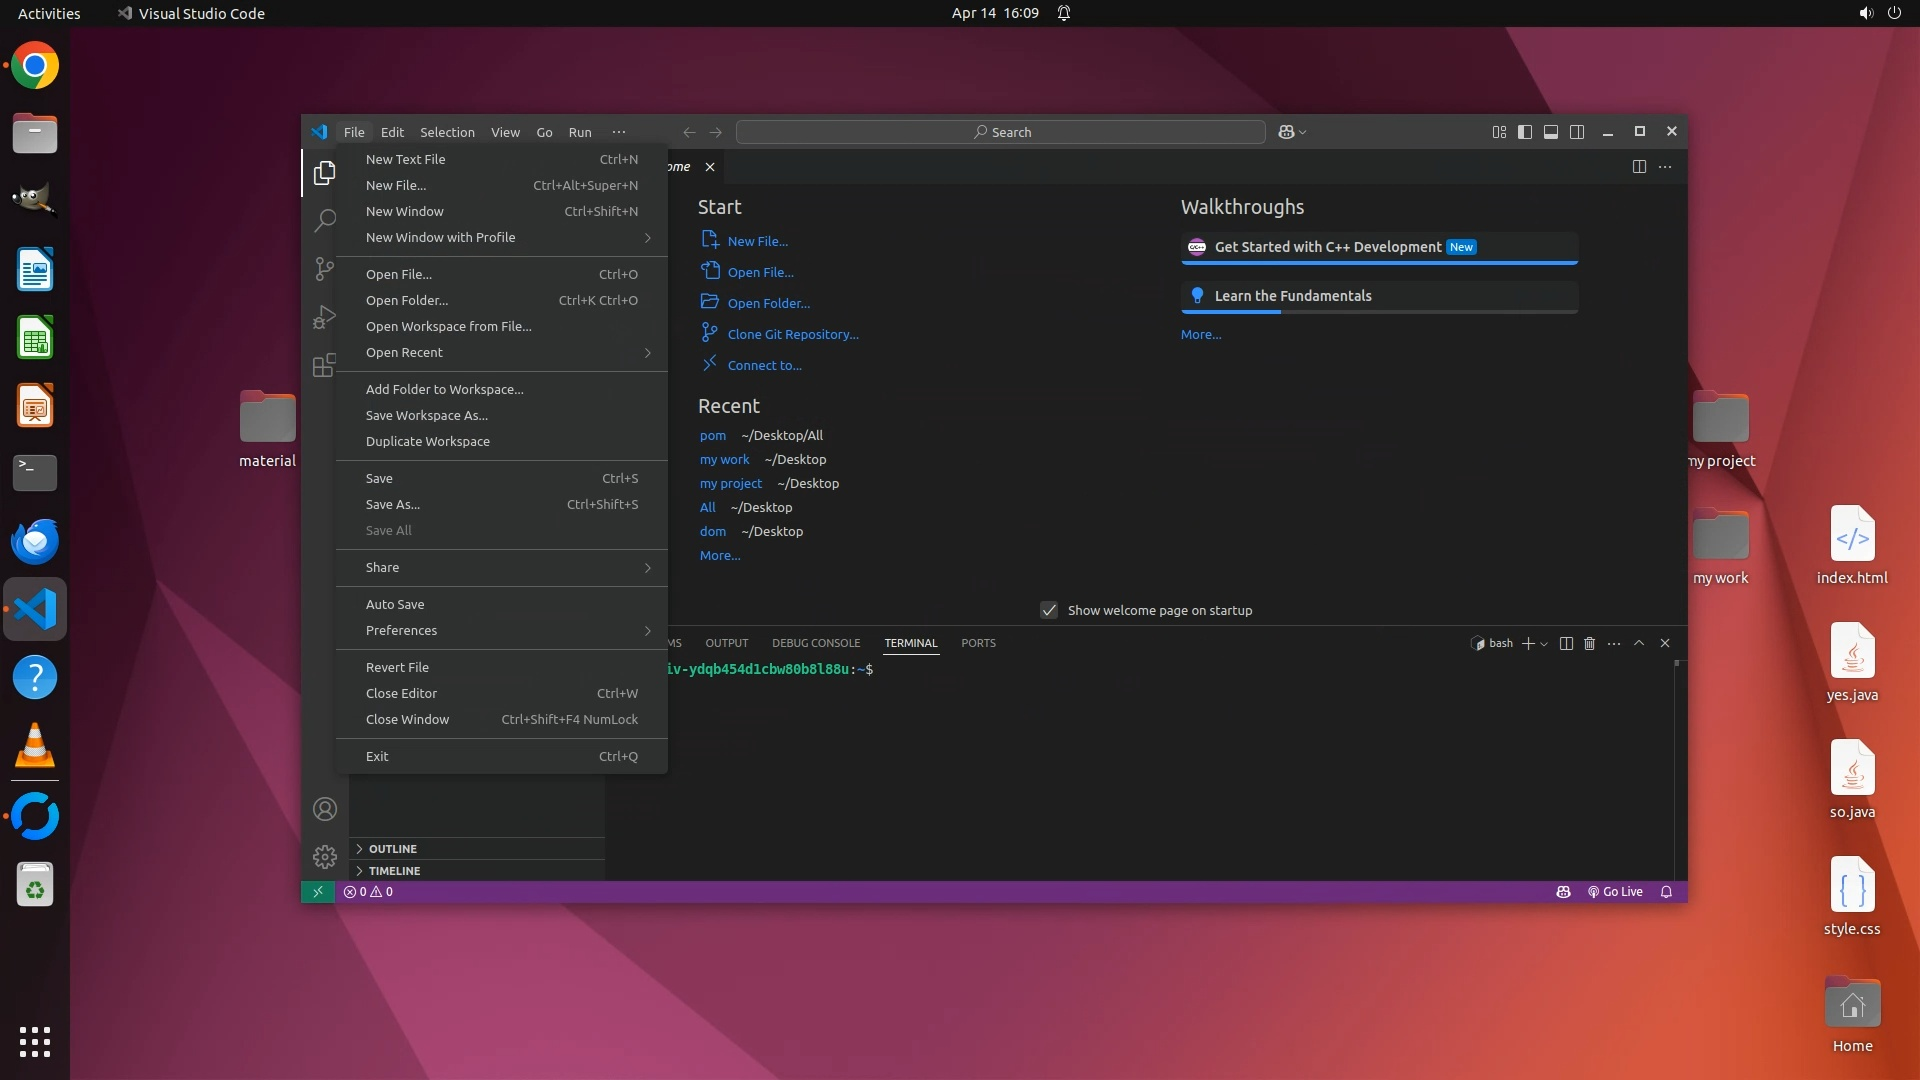This screenshot has height=1080, width=1920.
Task: Toggle Auto Save in File menu
Action: click(395, 604)
